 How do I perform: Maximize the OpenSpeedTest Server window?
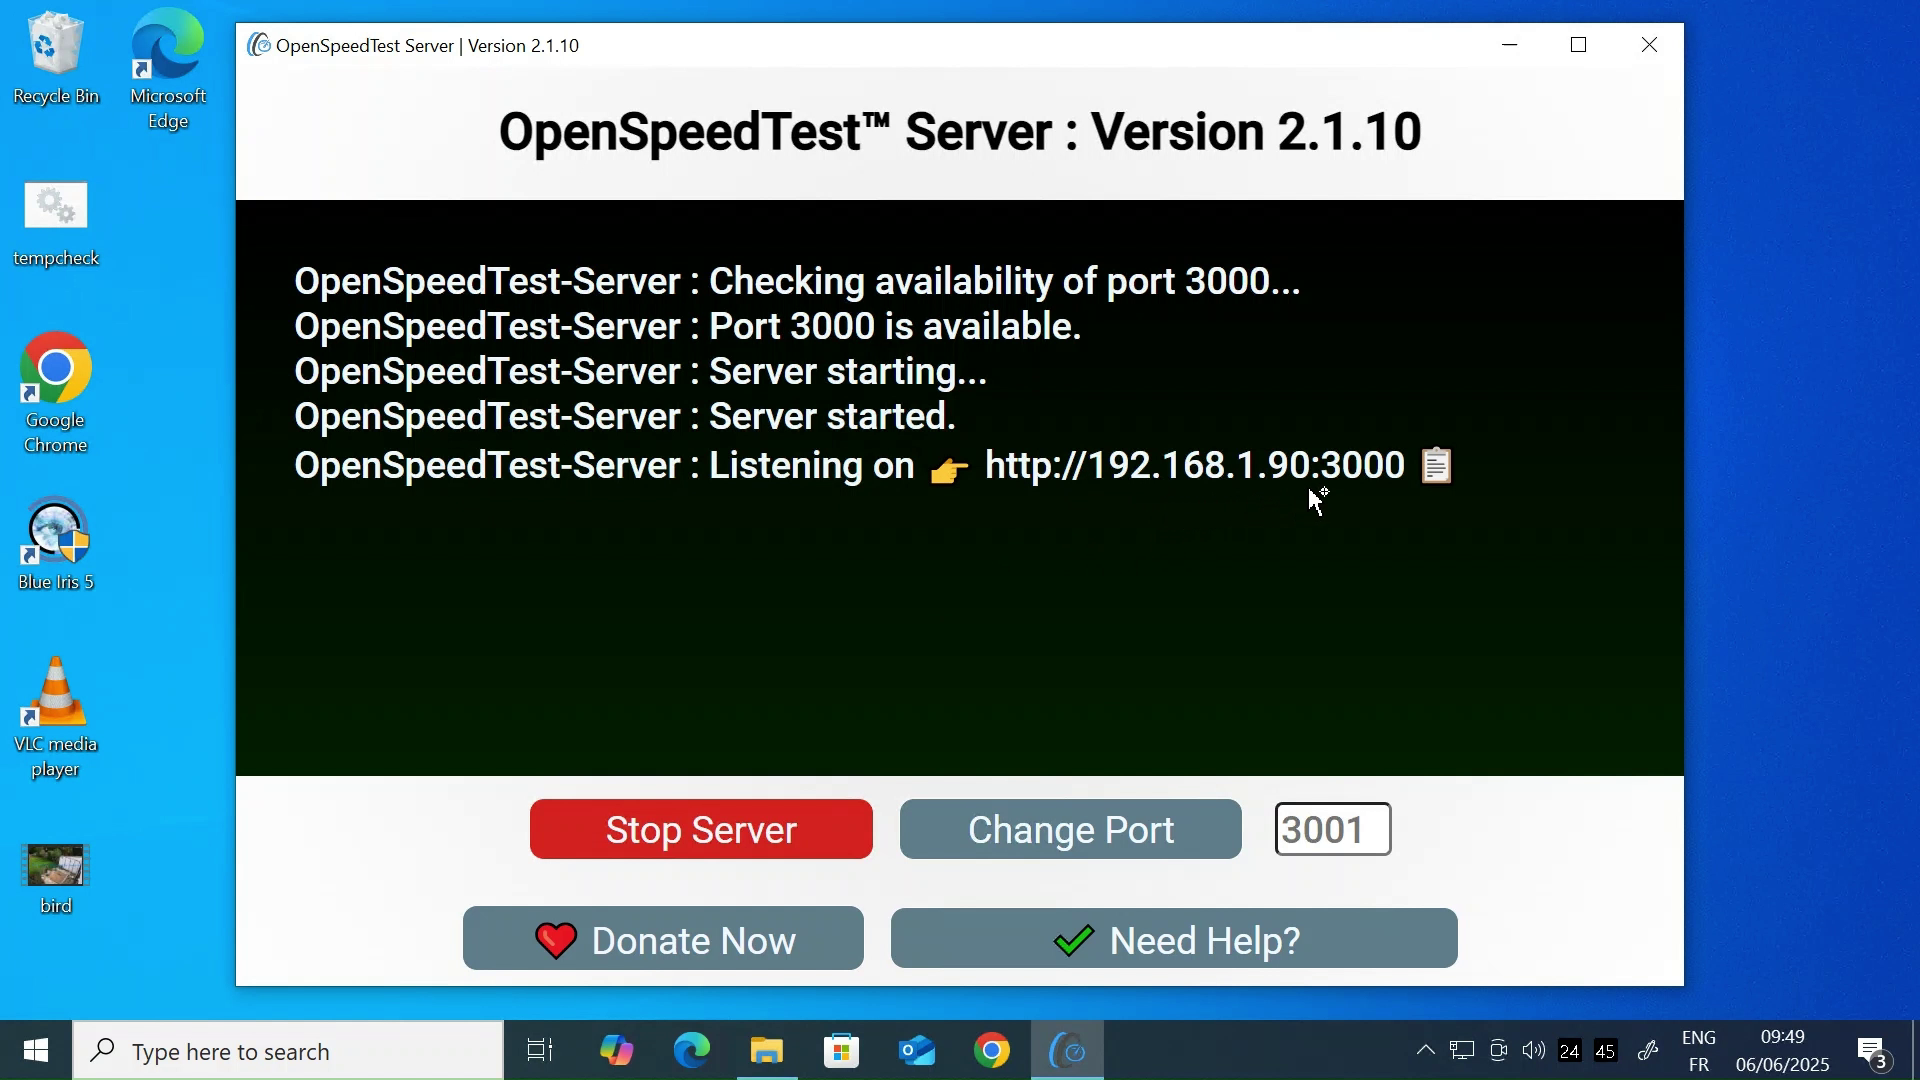[x=1579, y=45]
